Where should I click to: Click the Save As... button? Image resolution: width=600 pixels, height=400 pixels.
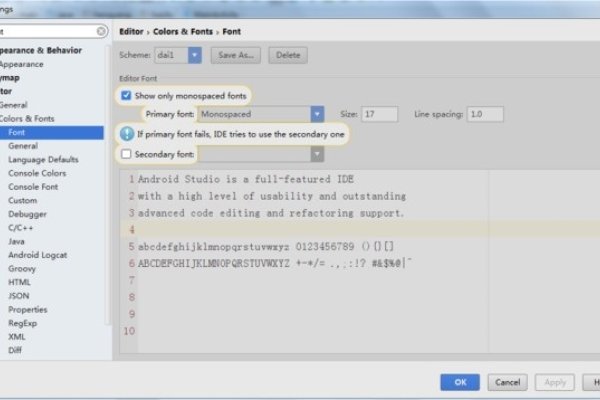pos(237,55)
